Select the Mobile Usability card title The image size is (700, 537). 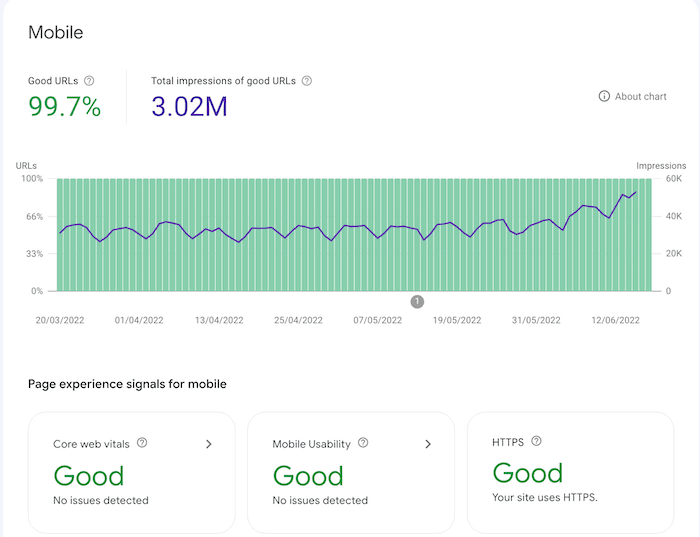(312, 443)
